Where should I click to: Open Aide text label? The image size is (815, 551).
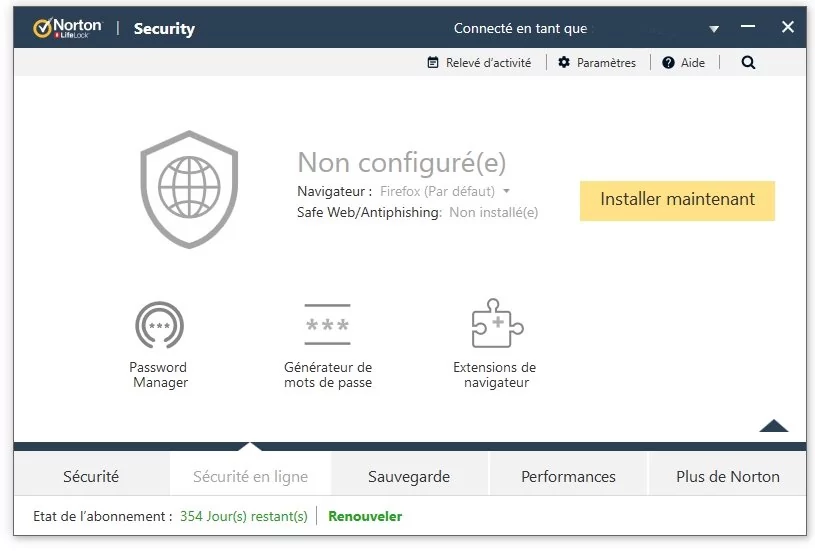pos(693,63)
